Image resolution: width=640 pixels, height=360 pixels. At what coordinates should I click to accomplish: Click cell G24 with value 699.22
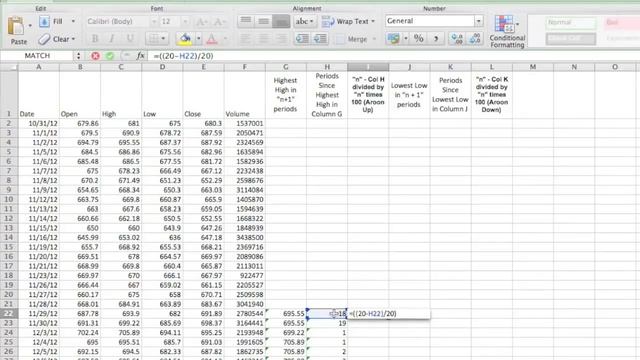[x=286, y=333]
